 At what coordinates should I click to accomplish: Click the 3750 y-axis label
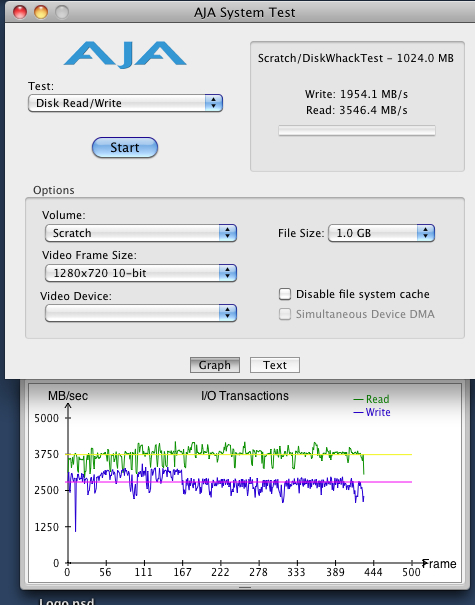coord(46,454)
